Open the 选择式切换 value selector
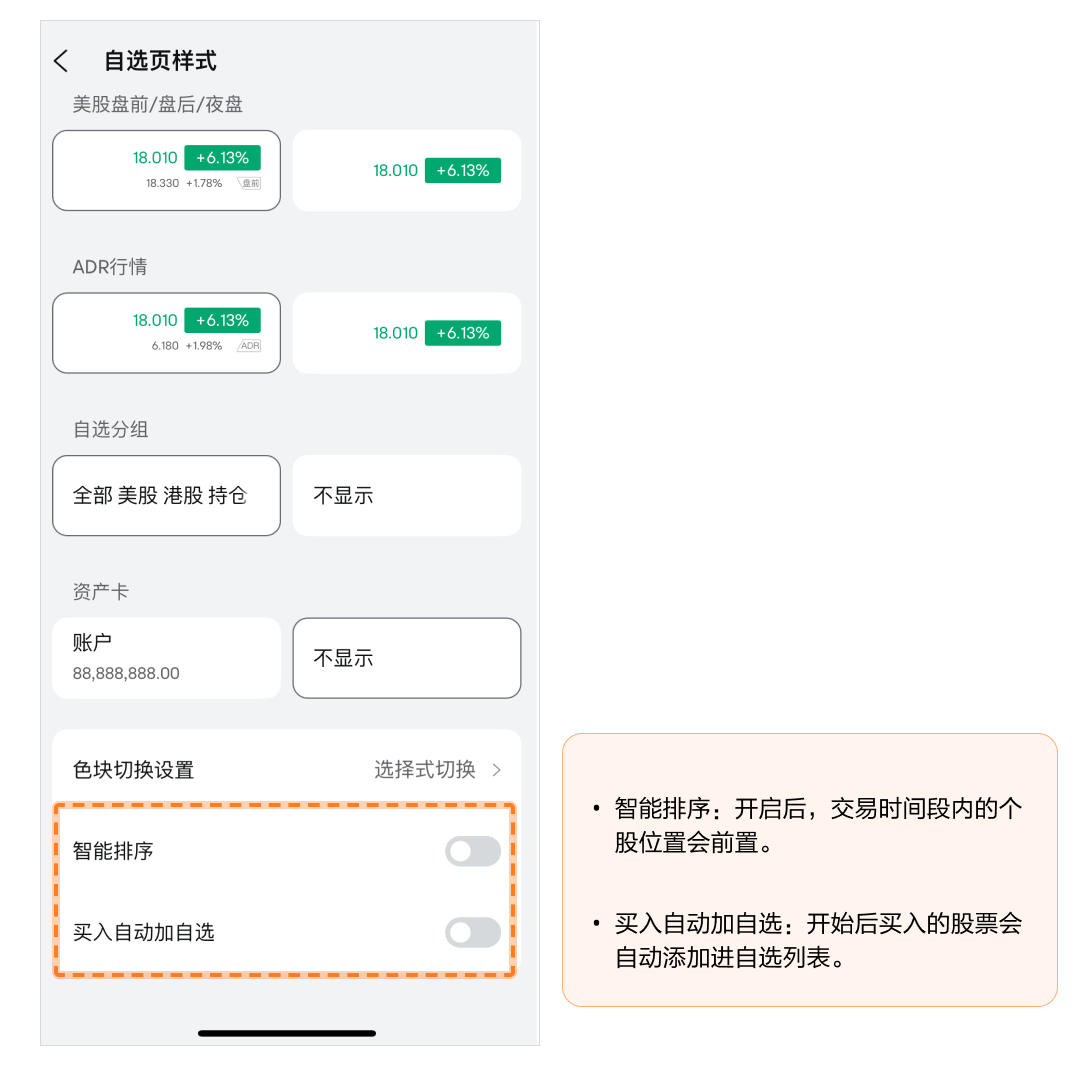Image resolution: width=1080 pixels, height=1066 pixels. click(425, 770)
